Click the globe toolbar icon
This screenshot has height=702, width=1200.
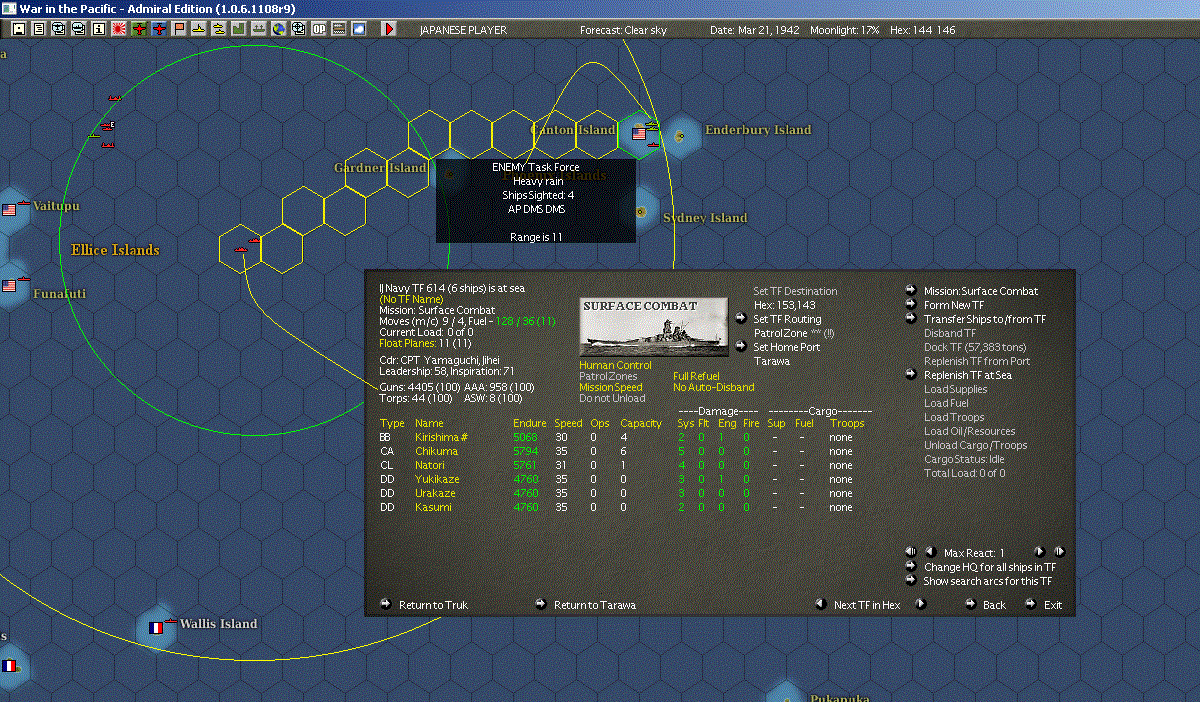278,29
